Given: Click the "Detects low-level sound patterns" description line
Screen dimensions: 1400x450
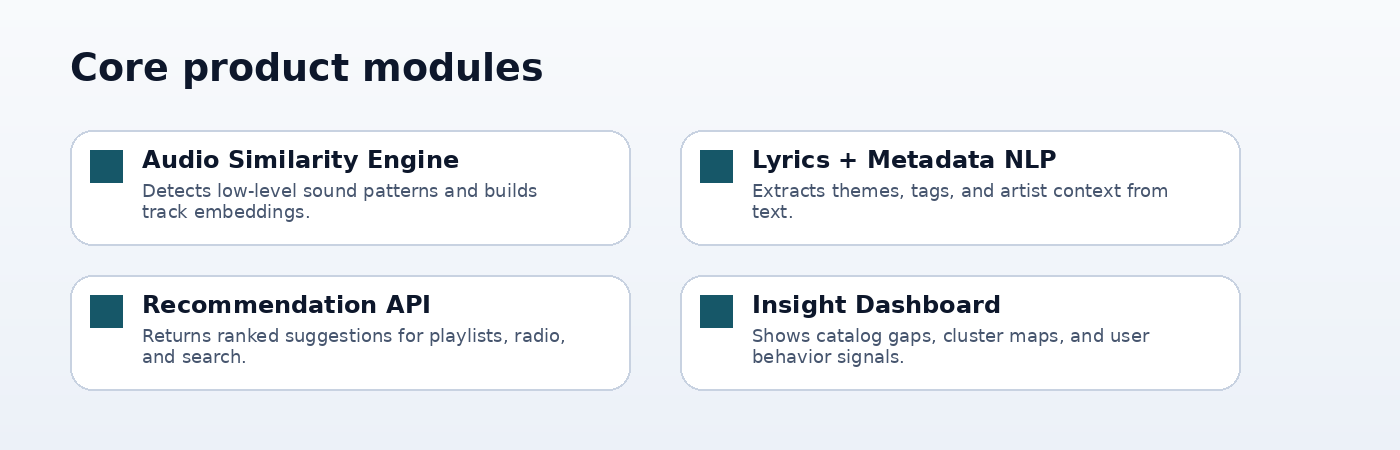Looking at the screenshot, I should pos(339,191).
